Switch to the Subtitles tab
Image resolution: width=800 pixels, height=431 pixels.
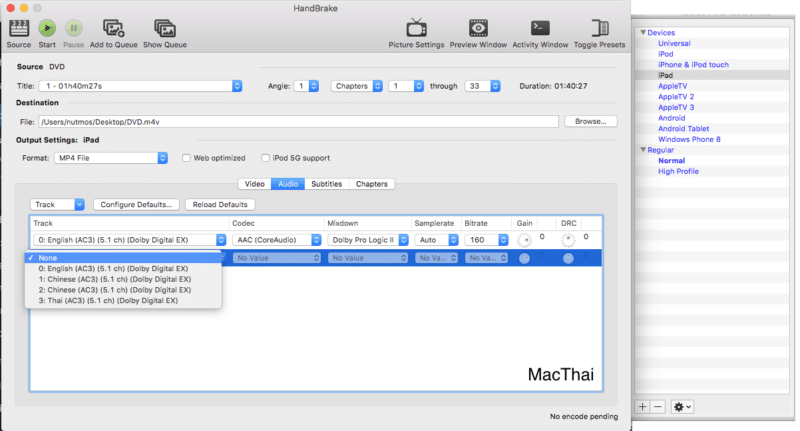(327, 184)
